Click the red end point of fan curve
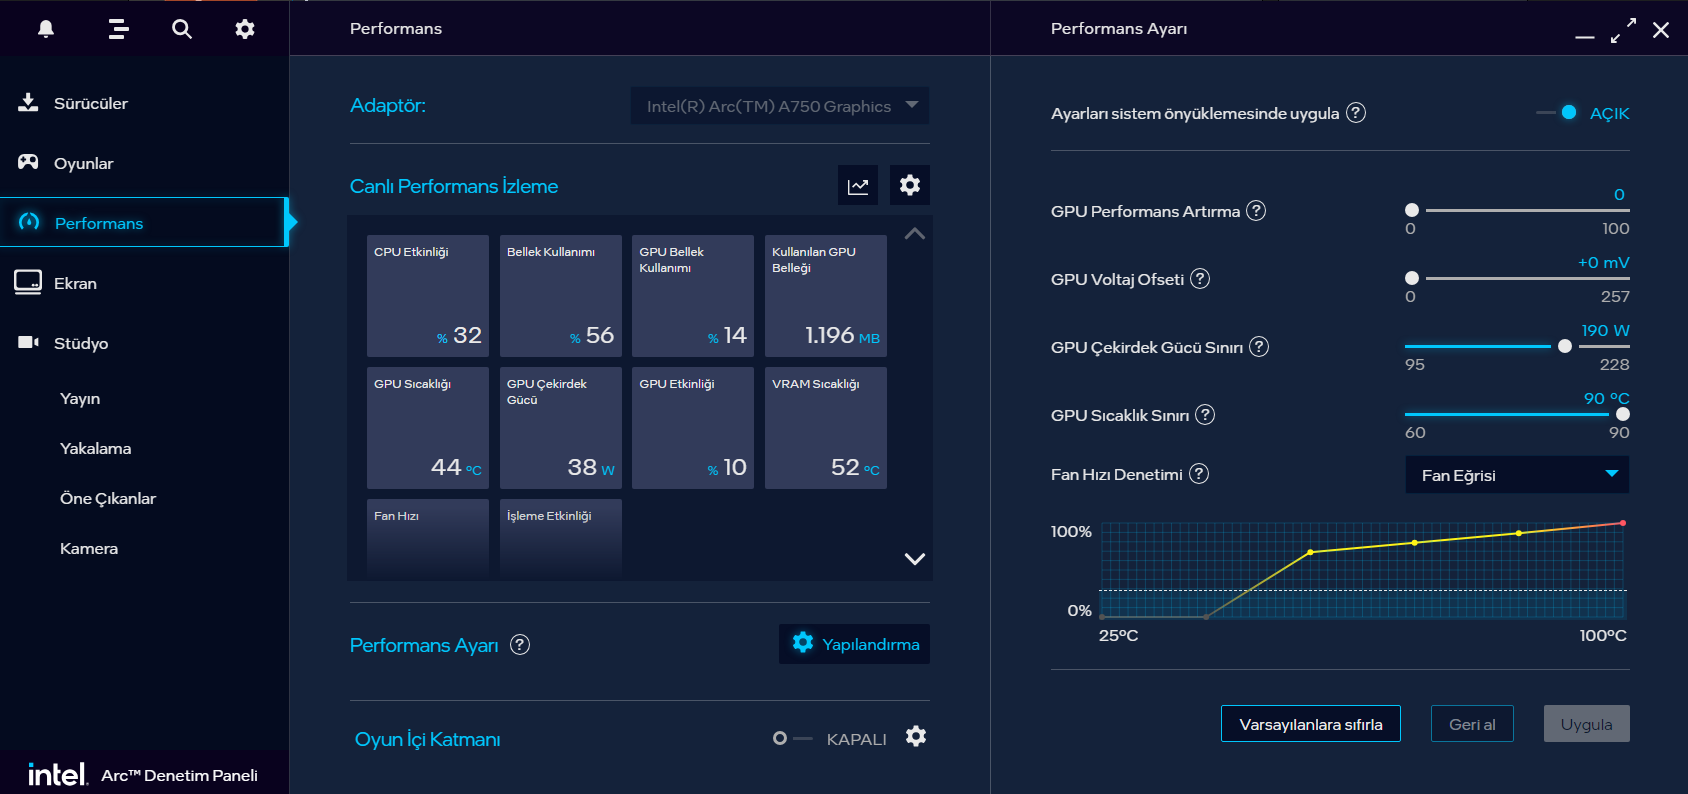The width and height of the screenshot is (1688, 794). click(x=1623, y=523)
